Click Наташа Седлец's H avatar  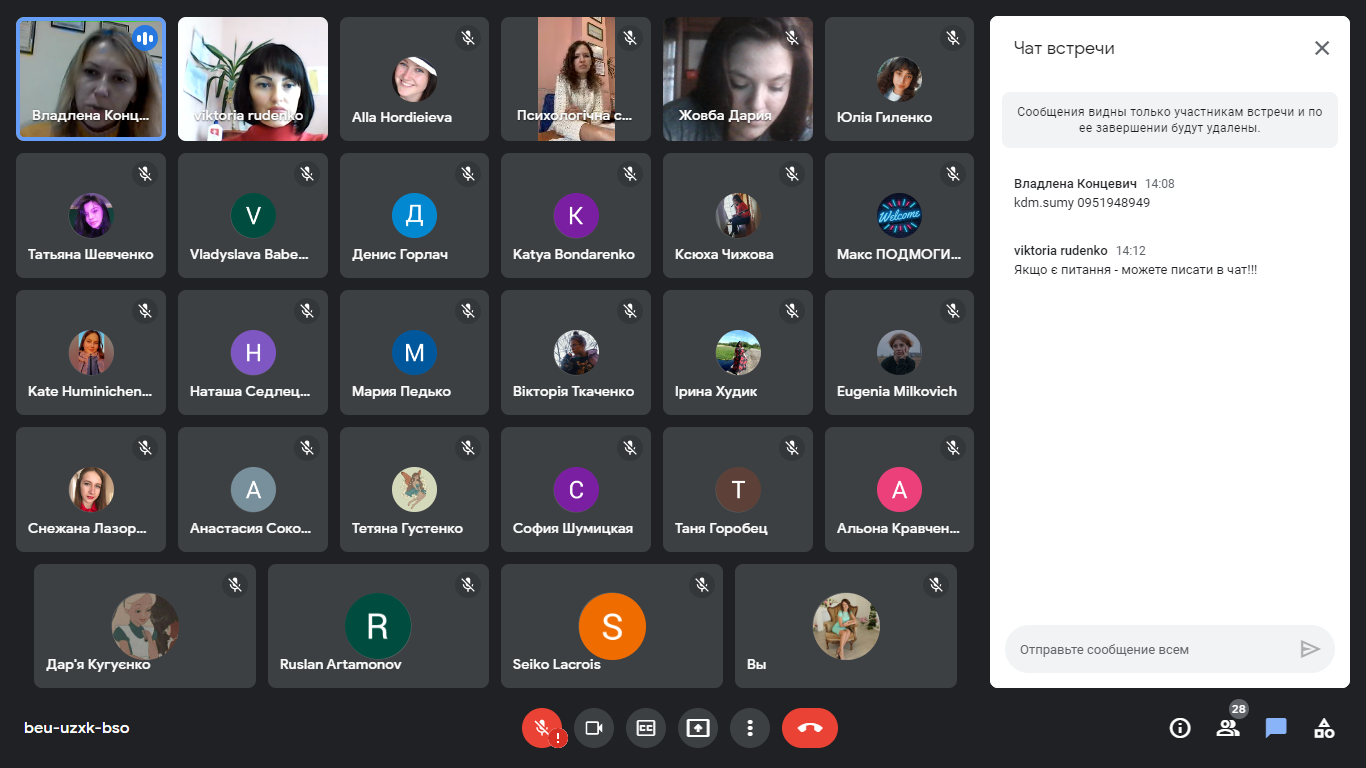pos(253,353)
